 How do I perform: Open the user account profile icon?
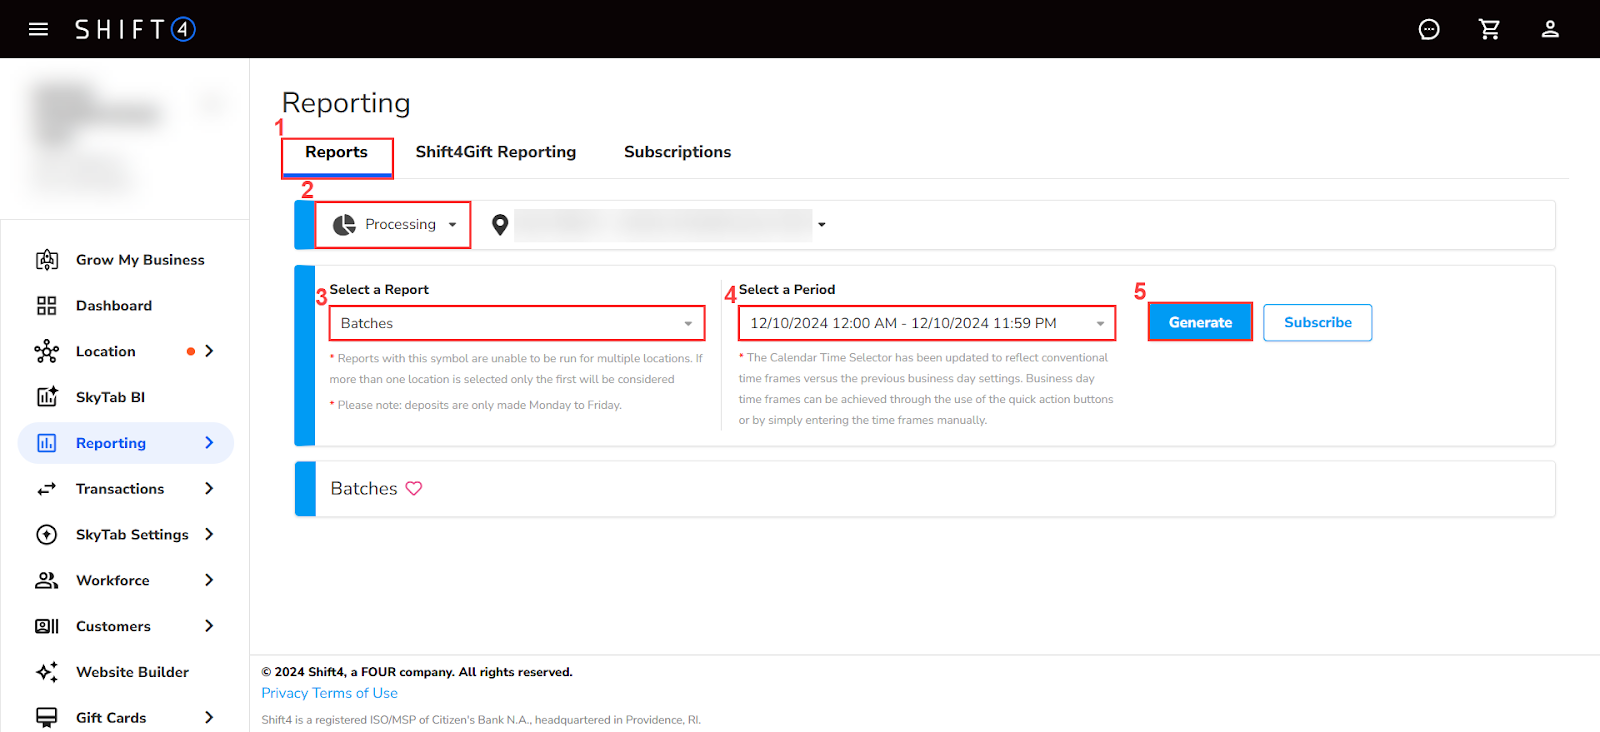1550,29
